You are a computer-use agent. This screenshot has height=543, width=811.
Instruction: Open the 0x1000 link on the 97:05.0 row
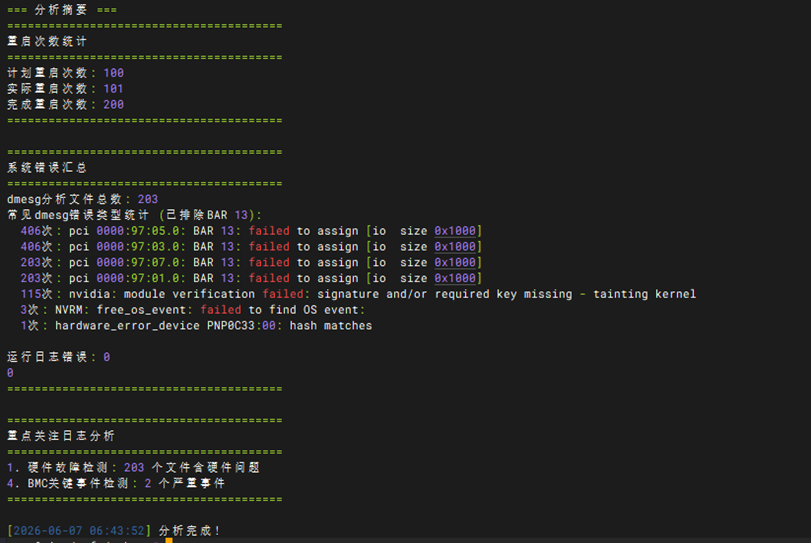[x=455, y=231]
